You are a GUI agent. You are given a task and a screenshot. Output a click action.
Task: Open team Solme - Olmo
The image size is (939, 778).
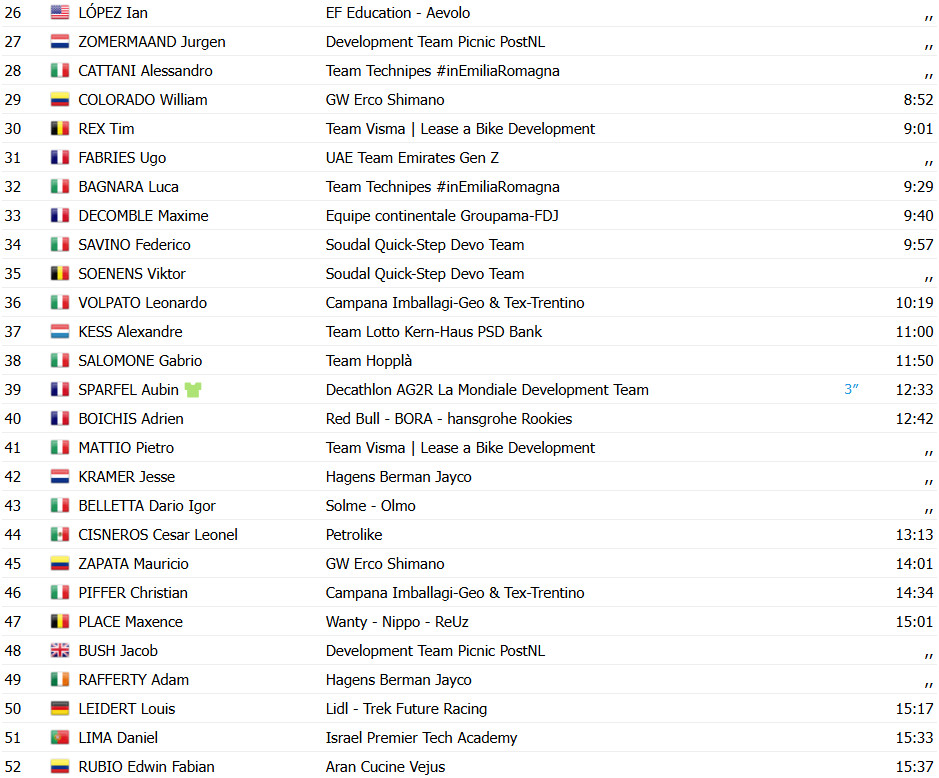click(x=370, y=505)
